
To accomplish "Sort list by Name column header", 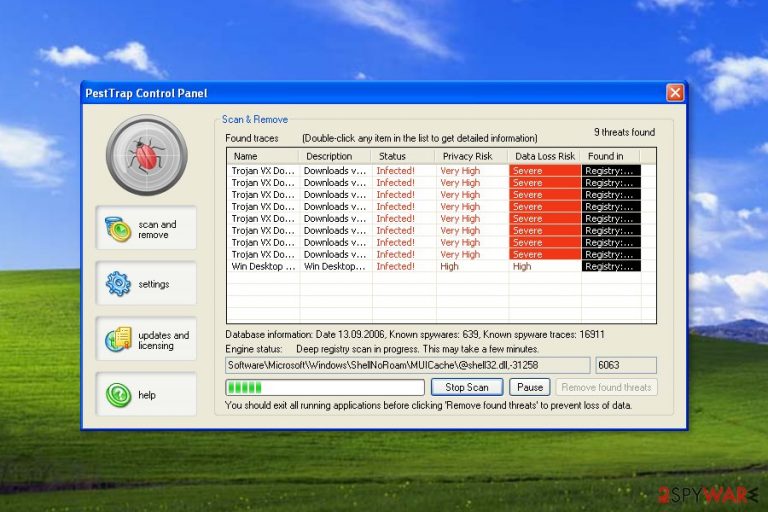I will (x=263, y=156).
